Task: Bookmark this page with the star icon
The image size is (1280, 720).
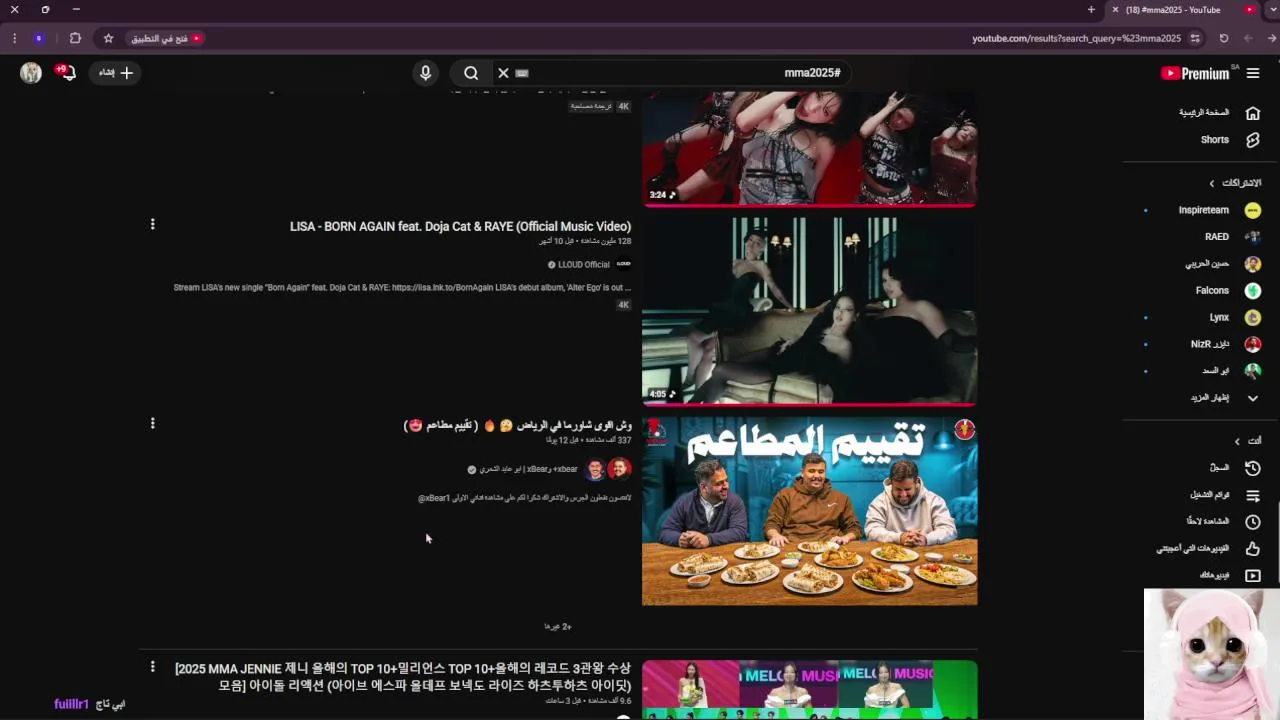Action: 108,38
